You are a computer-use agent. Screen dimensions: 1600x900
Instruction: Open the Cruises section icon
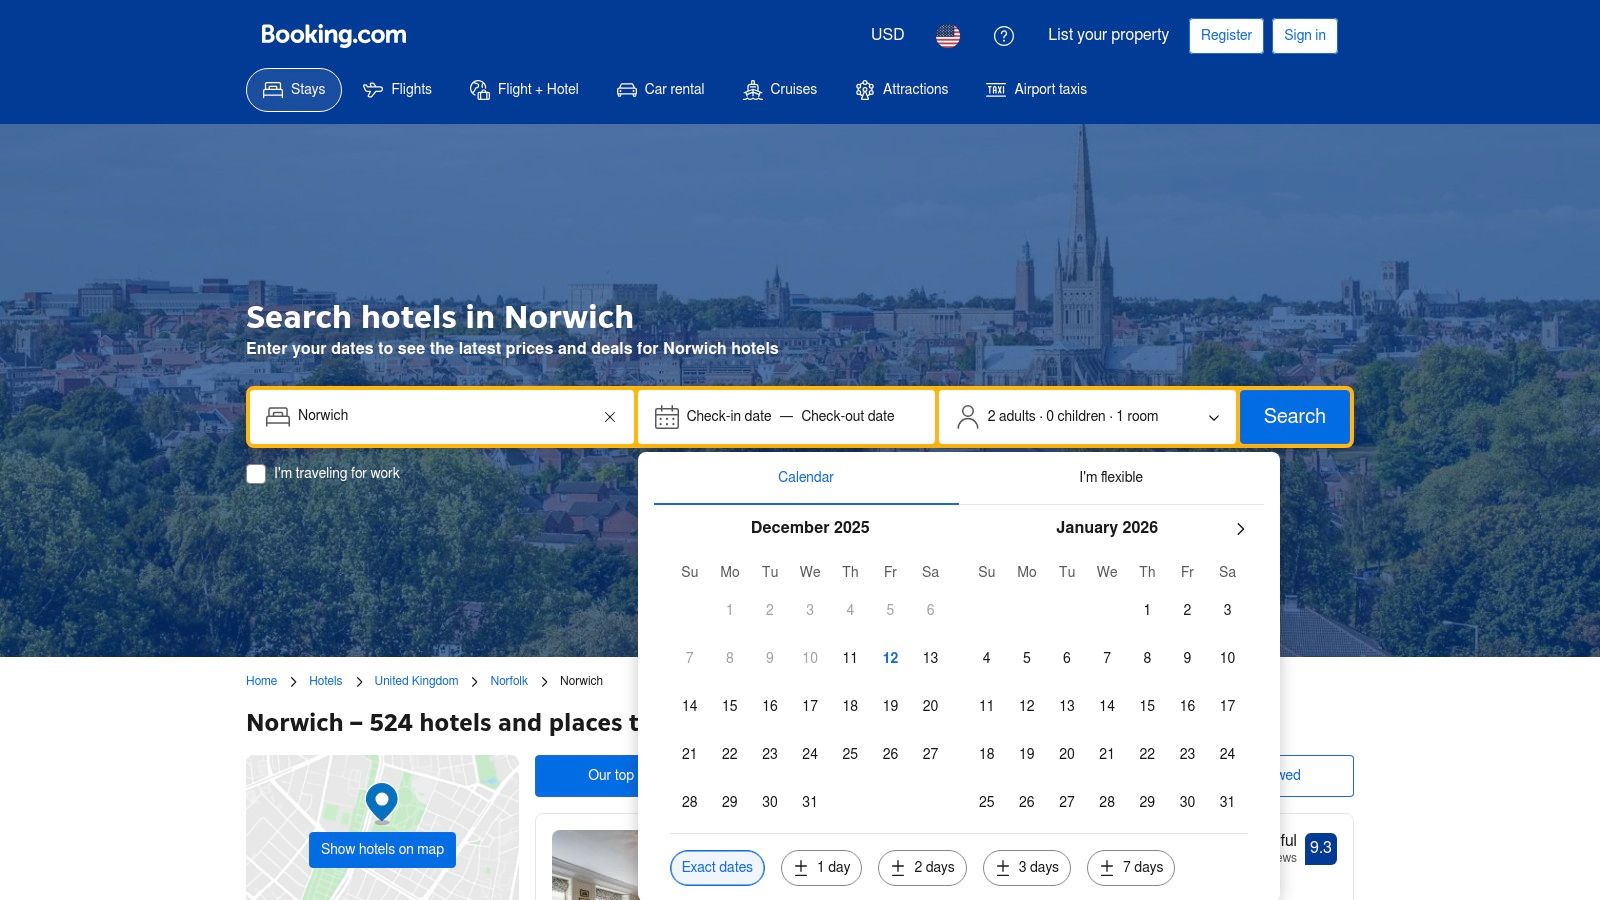[753, 89]
